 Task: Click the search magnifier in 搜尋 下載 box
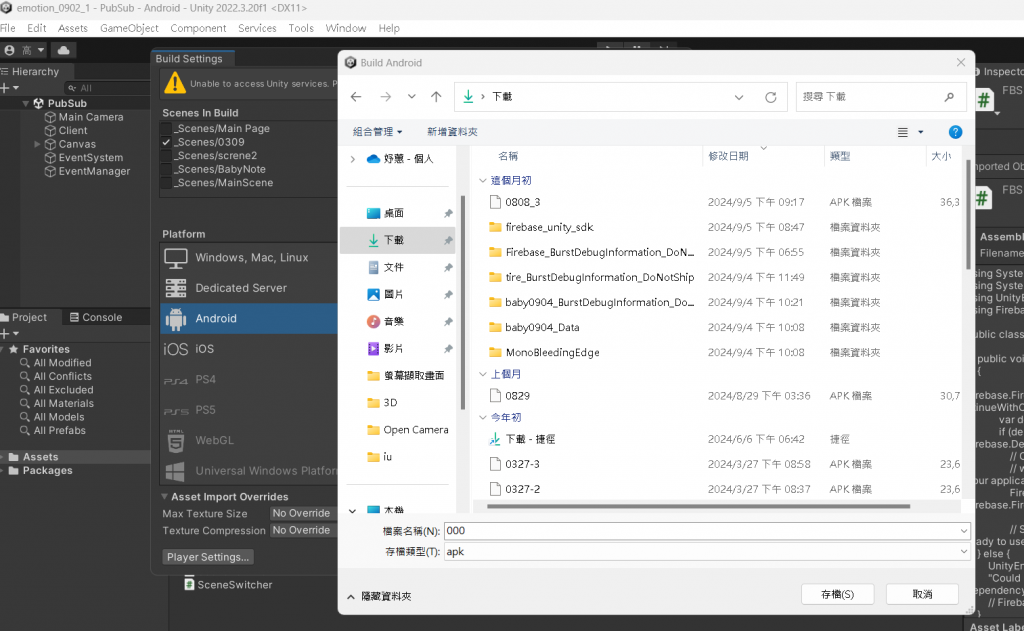click(949, 97)
